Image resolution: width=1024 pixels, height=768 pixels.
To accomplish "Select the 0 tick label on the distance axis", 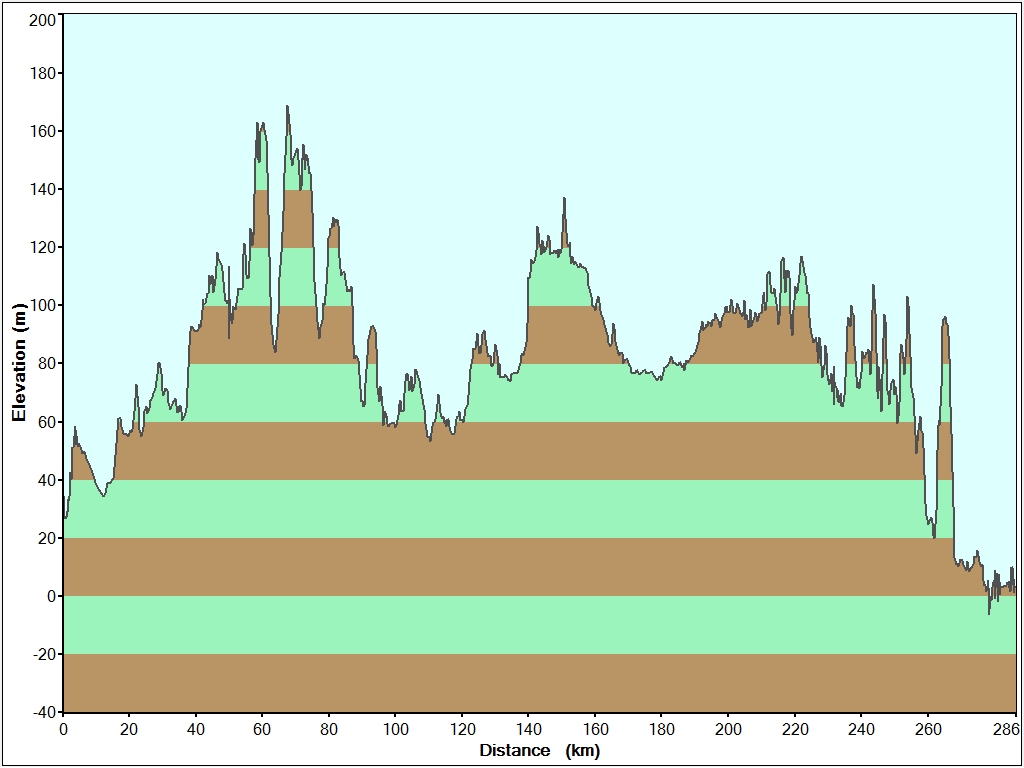I will (63, 729).
